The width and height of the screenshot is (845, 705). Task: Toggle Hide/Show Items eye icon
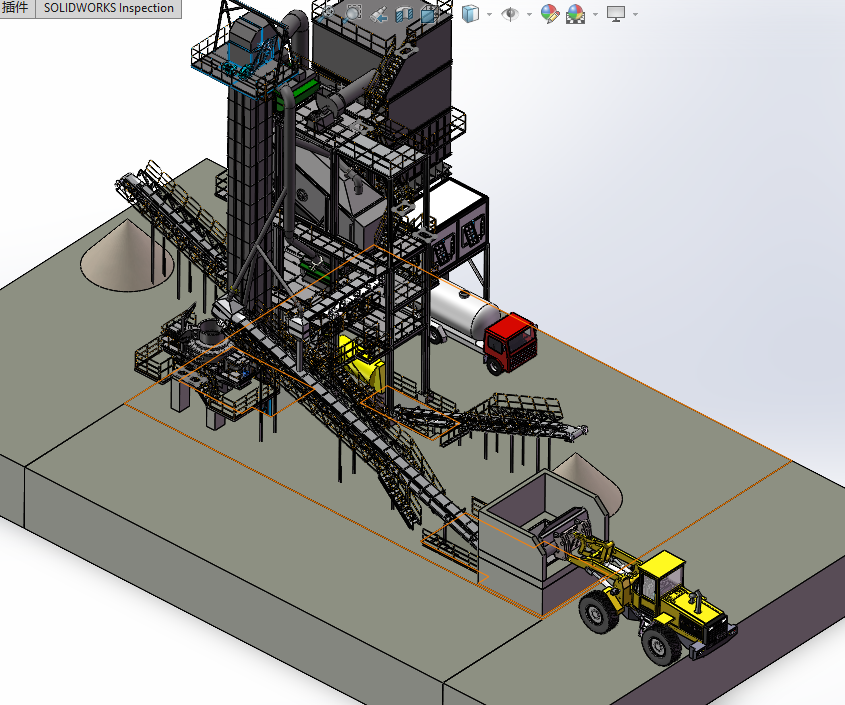pos(509,14)
